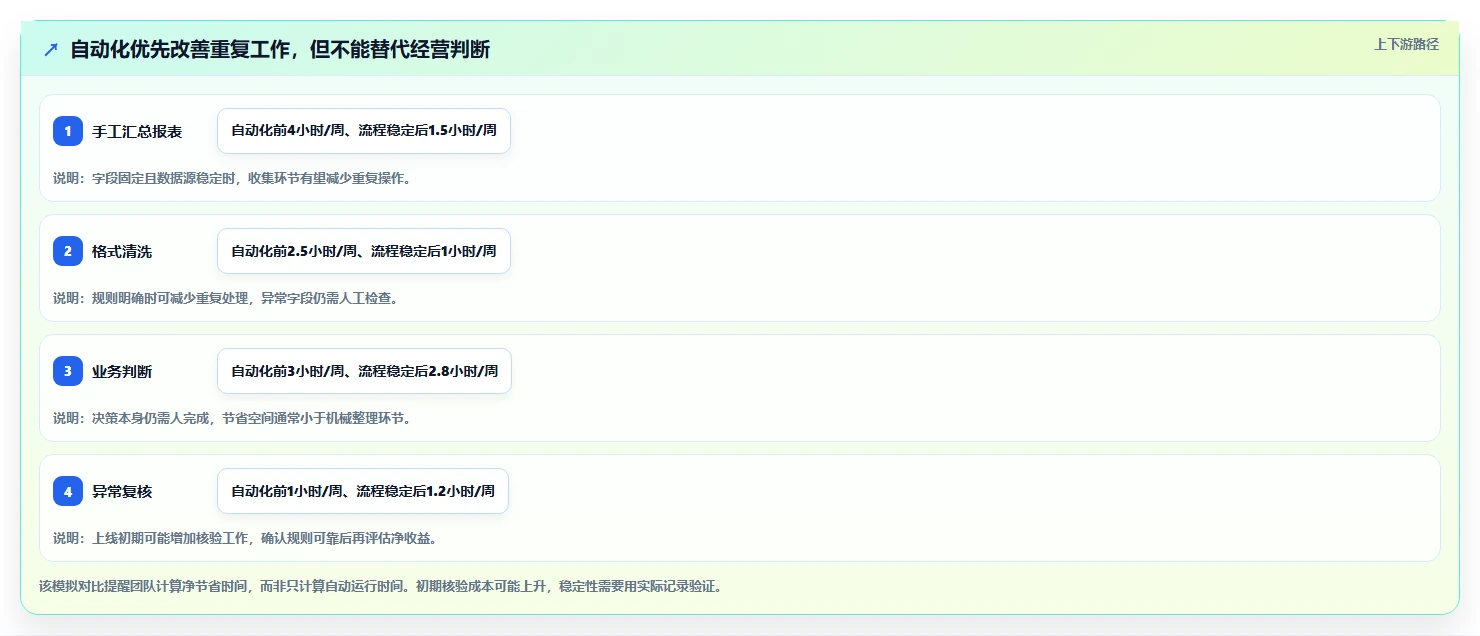Click the footer text 该模拟对比提醒团队计算净节省时间
The width and height of the screenshot is (1480, 636).
pyautogui.click(x=380, y=586)
